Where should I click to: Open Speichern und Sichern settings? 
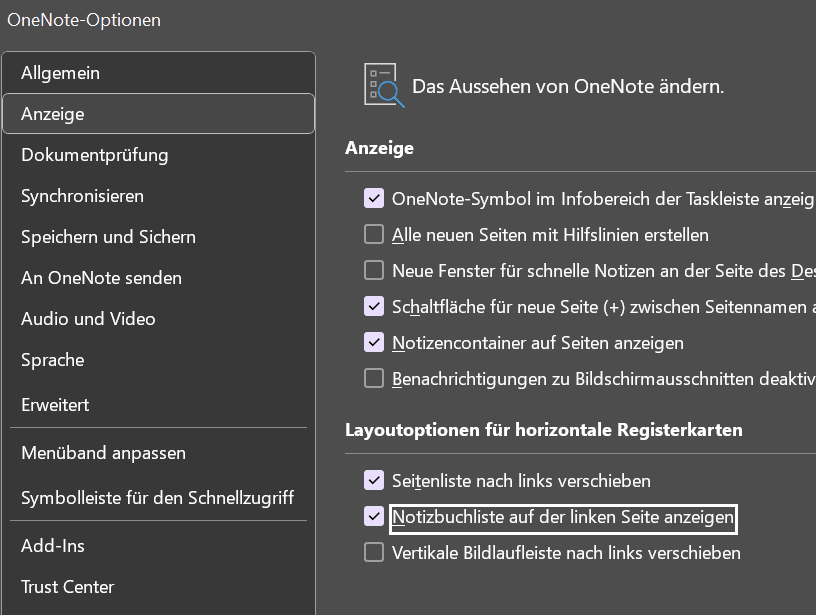coord(159,237)
